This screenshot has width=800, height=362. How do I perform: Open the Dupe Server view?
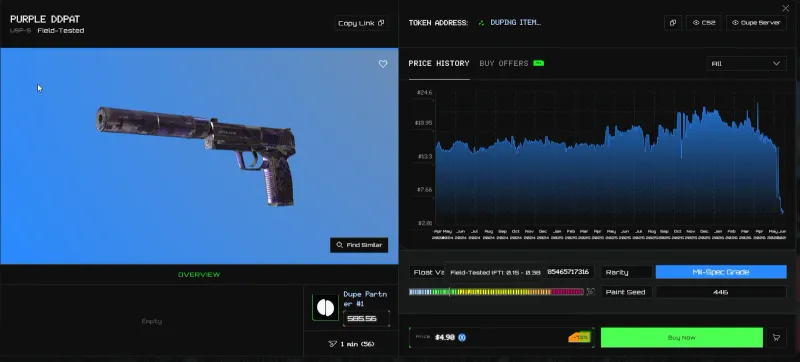pos(756,23)
